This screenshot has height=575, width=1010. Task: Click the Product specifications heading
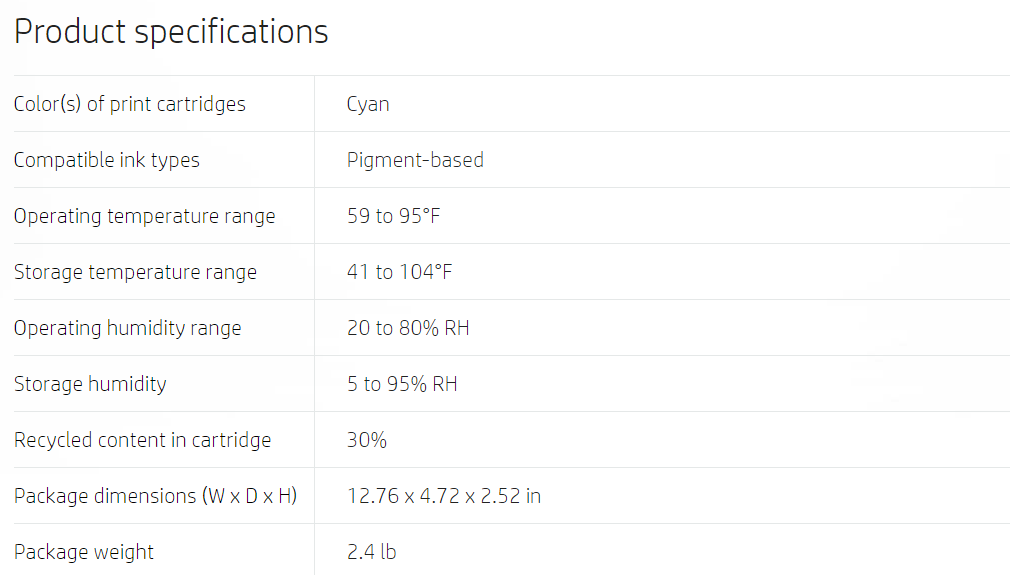pyautogui.click(x=171, y=32)
